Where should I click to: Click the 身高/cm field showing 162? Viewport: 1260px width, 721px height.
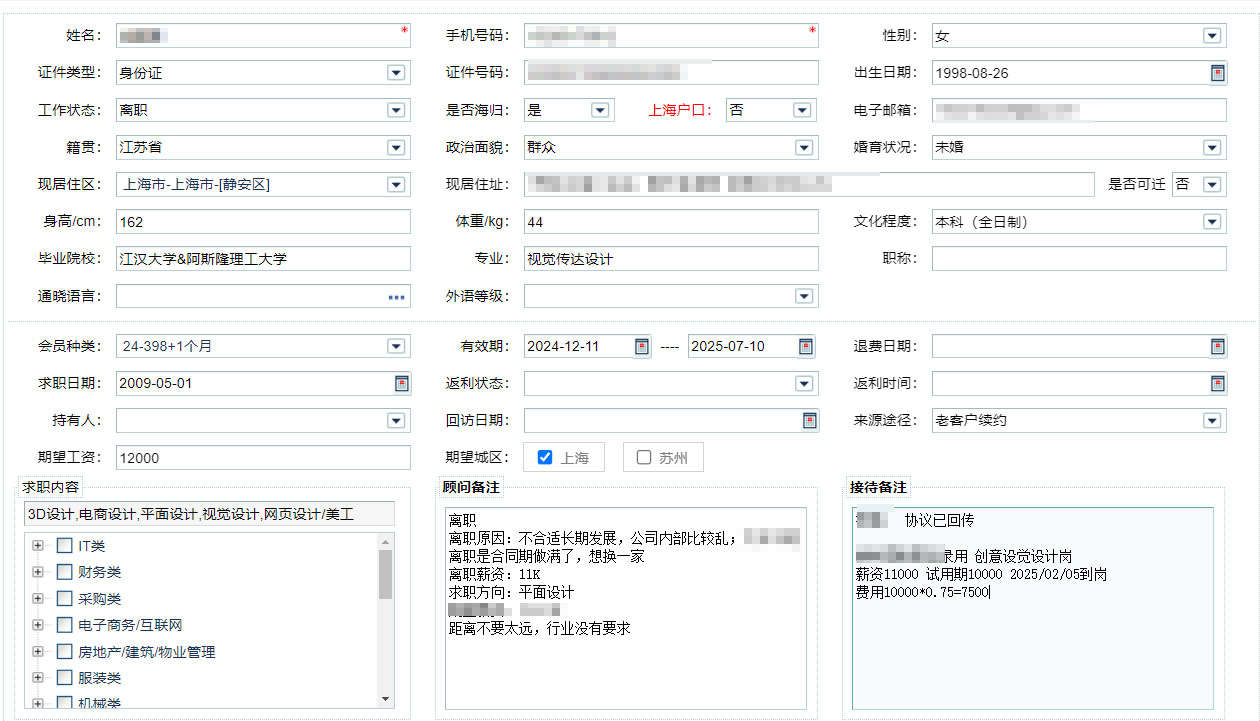pos(263,221)
